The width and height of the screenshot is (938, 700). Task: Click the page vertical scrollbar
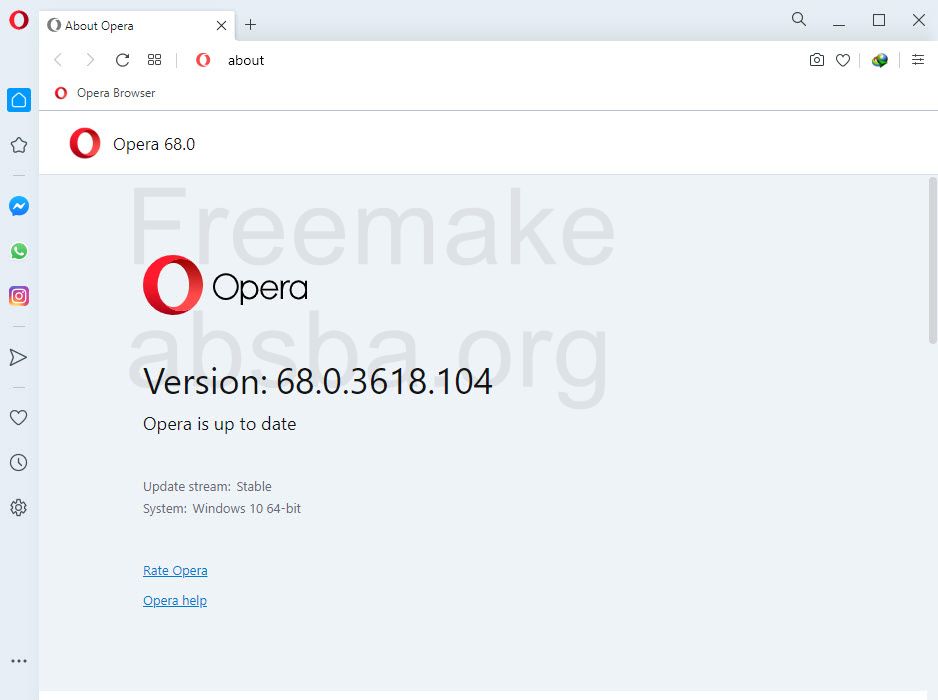[x=932, y=260]
